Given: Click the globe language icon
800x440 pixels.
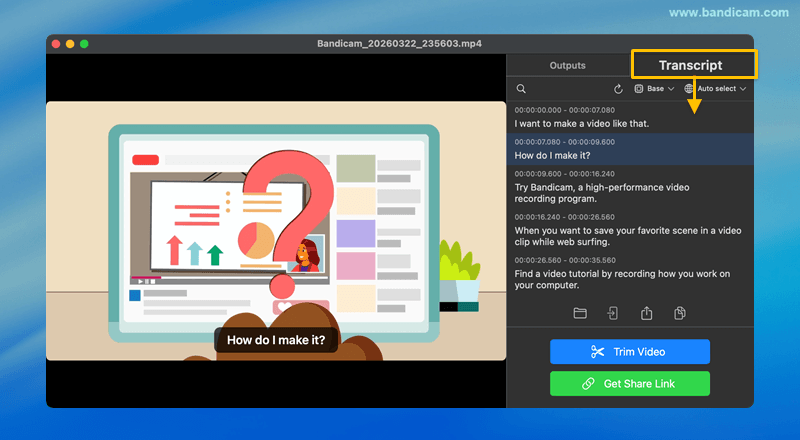Looking at the screenshot, I should pos(689,89).
